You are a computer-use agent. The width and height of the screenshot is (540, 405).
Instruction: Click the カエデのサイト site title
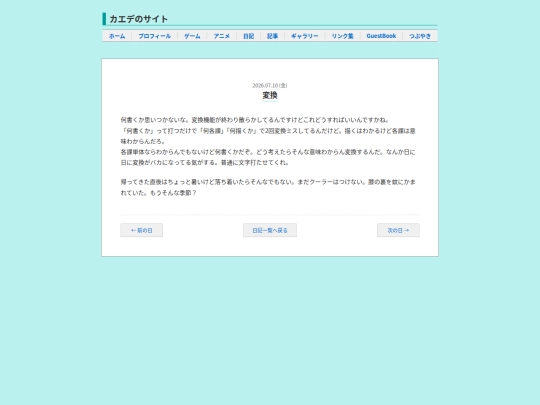tap(138, 19)
